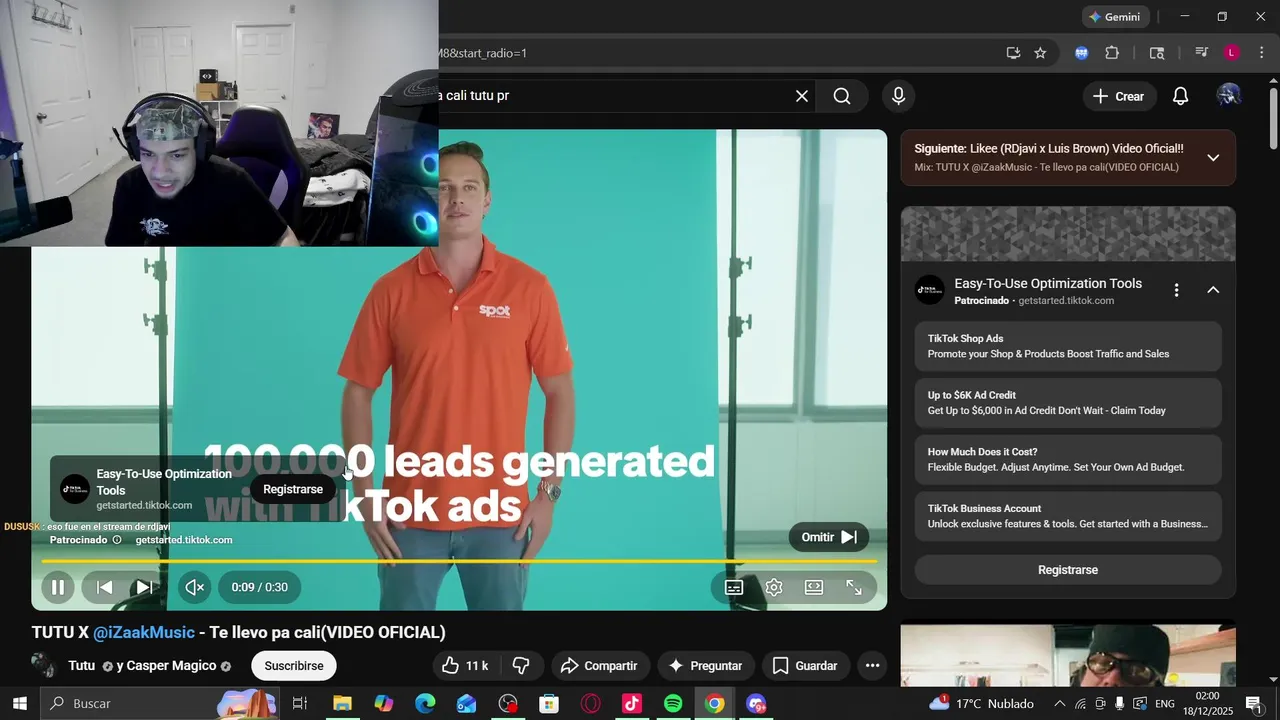Open Chrome's three-dot menu
This screenshot has width=1280, height=720.
[1262, 53]
